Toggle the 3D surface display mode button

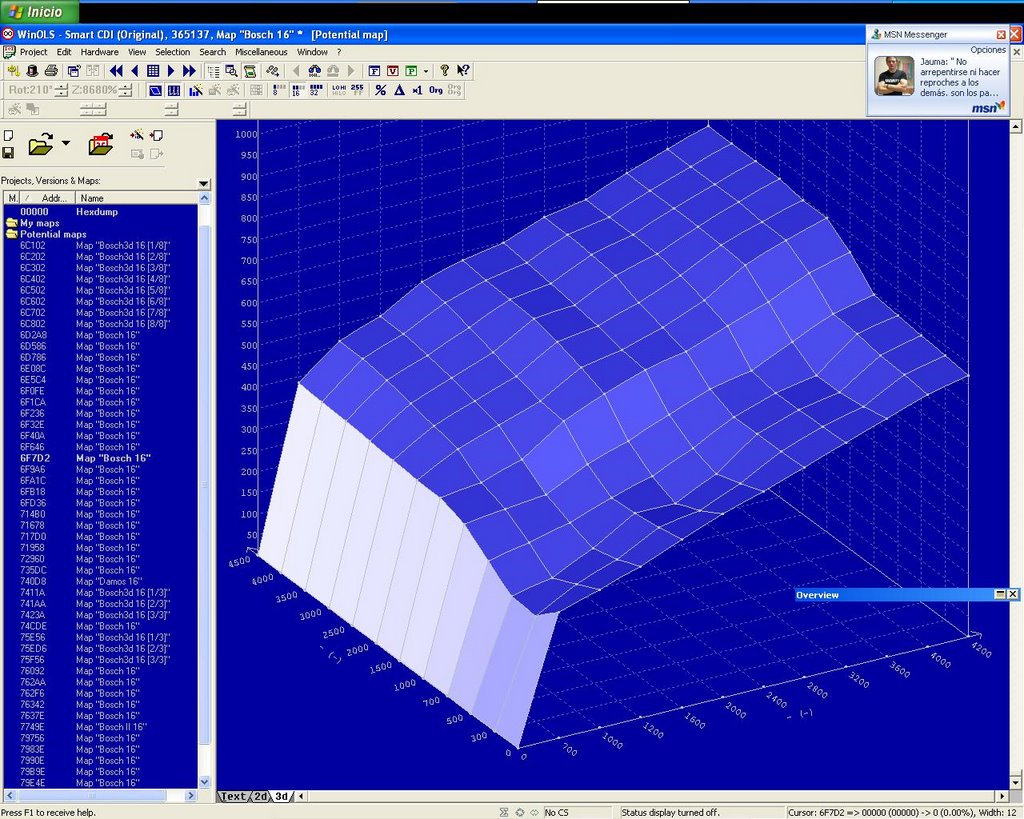click(155, 90)
